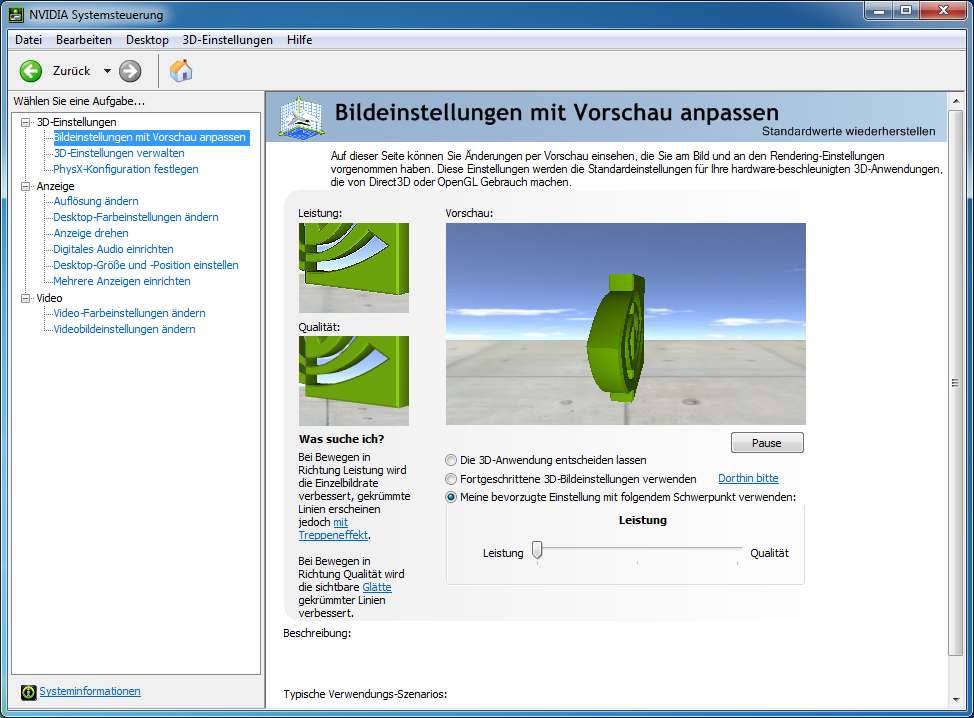Open the Desktop menu
Viewport: 974px width, 718px height.
tap(147, 40)
